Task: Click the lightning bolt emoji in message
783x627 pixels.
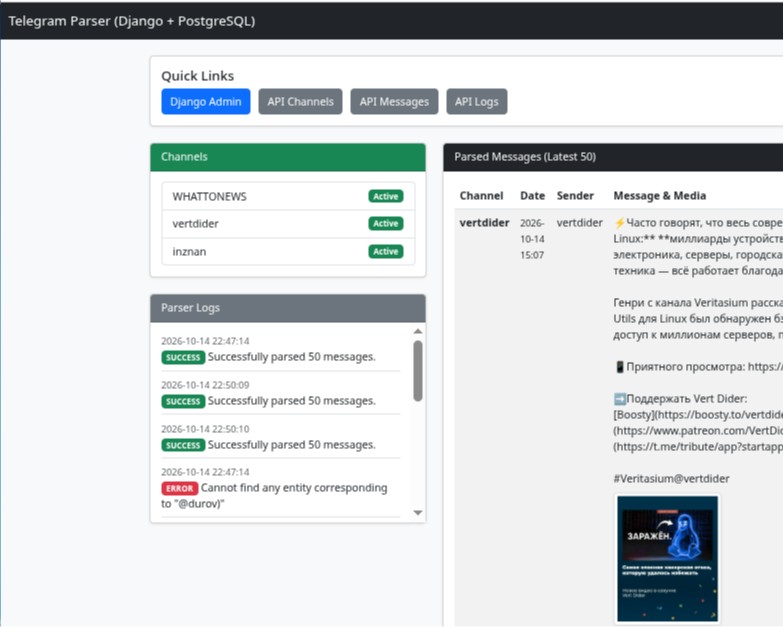Action: pos(620,223)
